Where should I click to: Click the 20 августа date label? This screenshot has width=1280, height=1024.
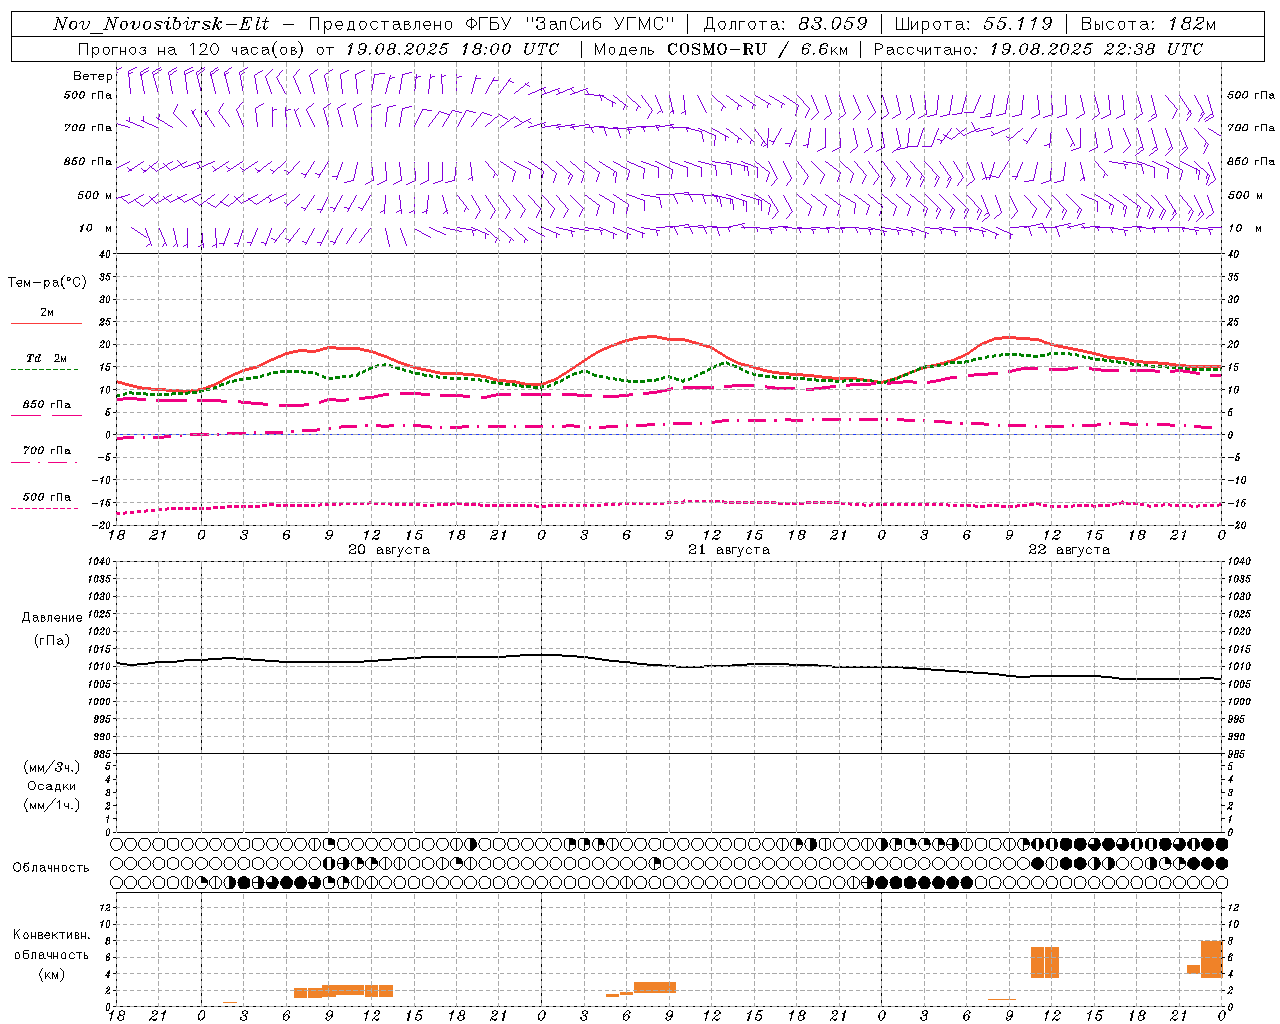(389, 550)
